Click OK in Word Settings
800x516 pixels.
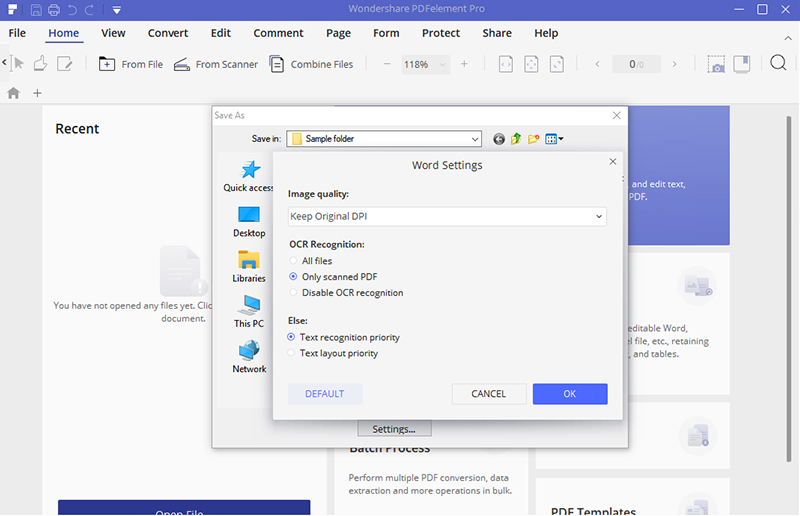pos(570,394)
